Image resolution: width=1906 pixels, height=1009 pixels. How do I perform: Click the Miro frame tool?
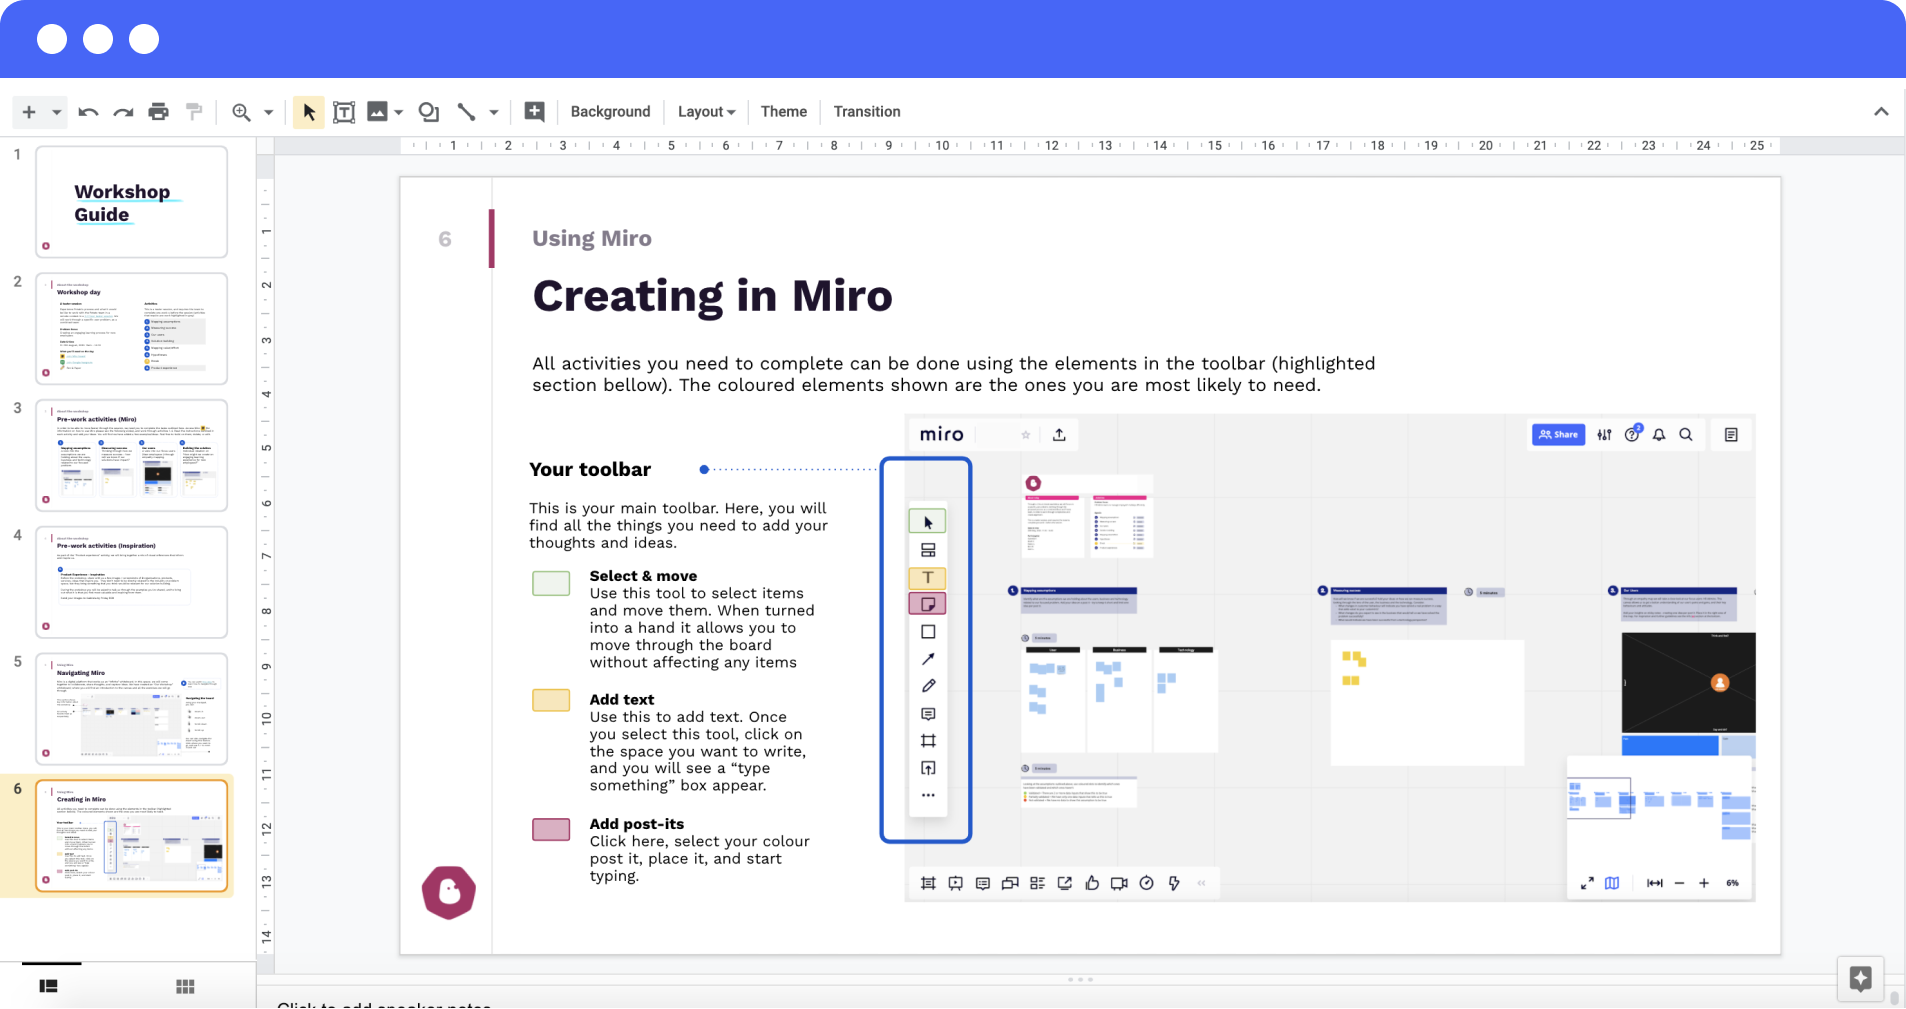point(928,741)
